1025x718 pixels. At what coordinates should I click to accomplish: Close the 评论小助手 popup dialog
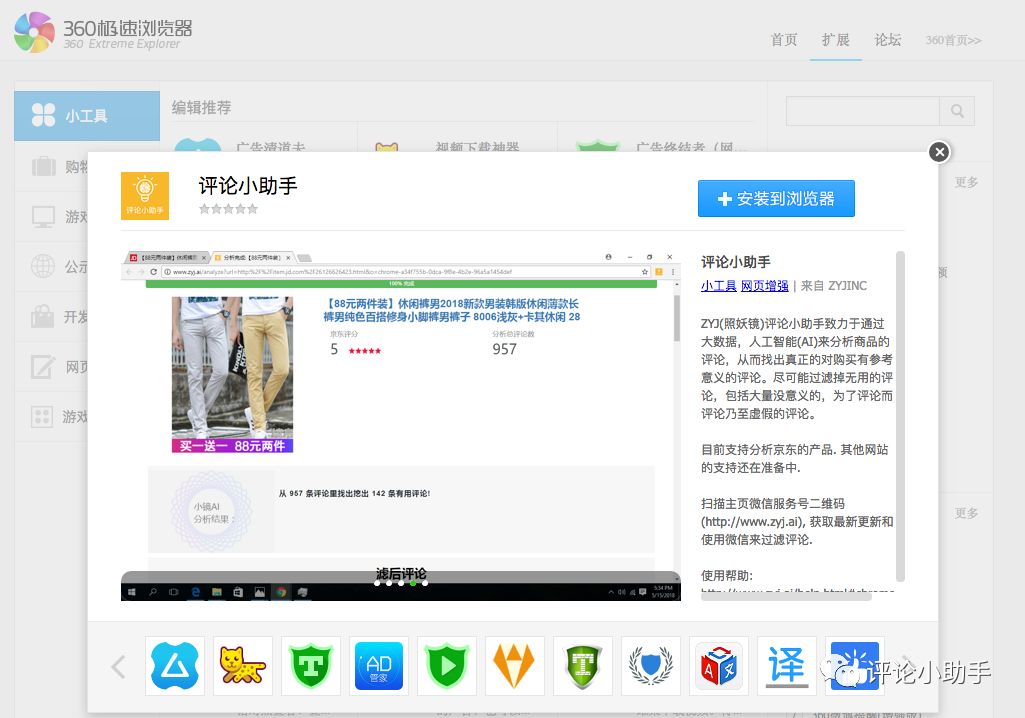939,152
